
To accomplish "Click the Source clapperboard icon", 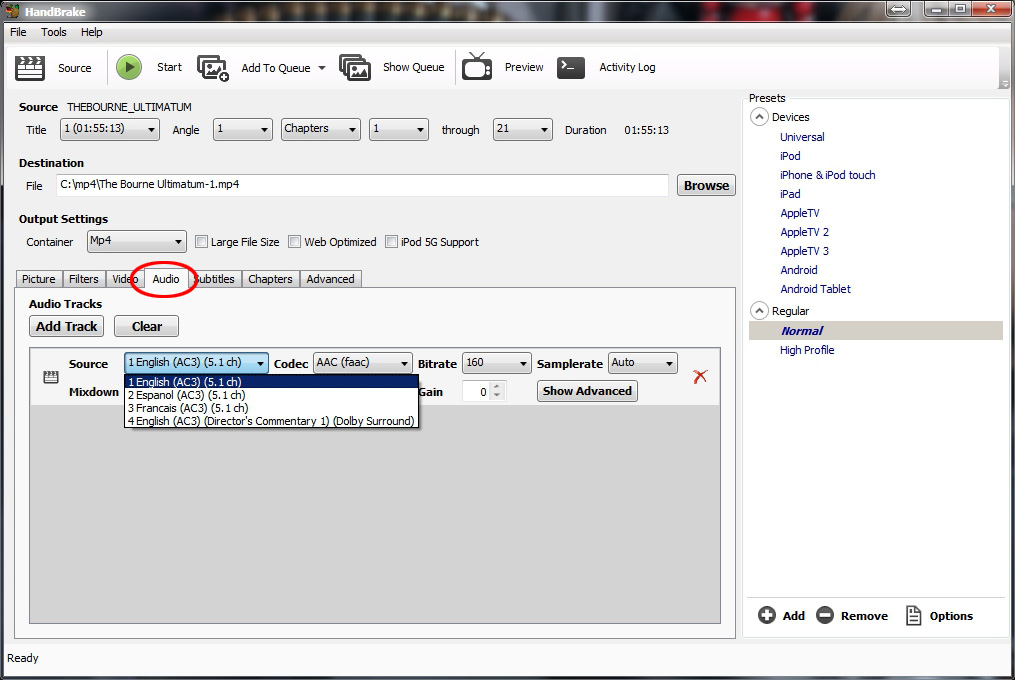I will point(30,67).
